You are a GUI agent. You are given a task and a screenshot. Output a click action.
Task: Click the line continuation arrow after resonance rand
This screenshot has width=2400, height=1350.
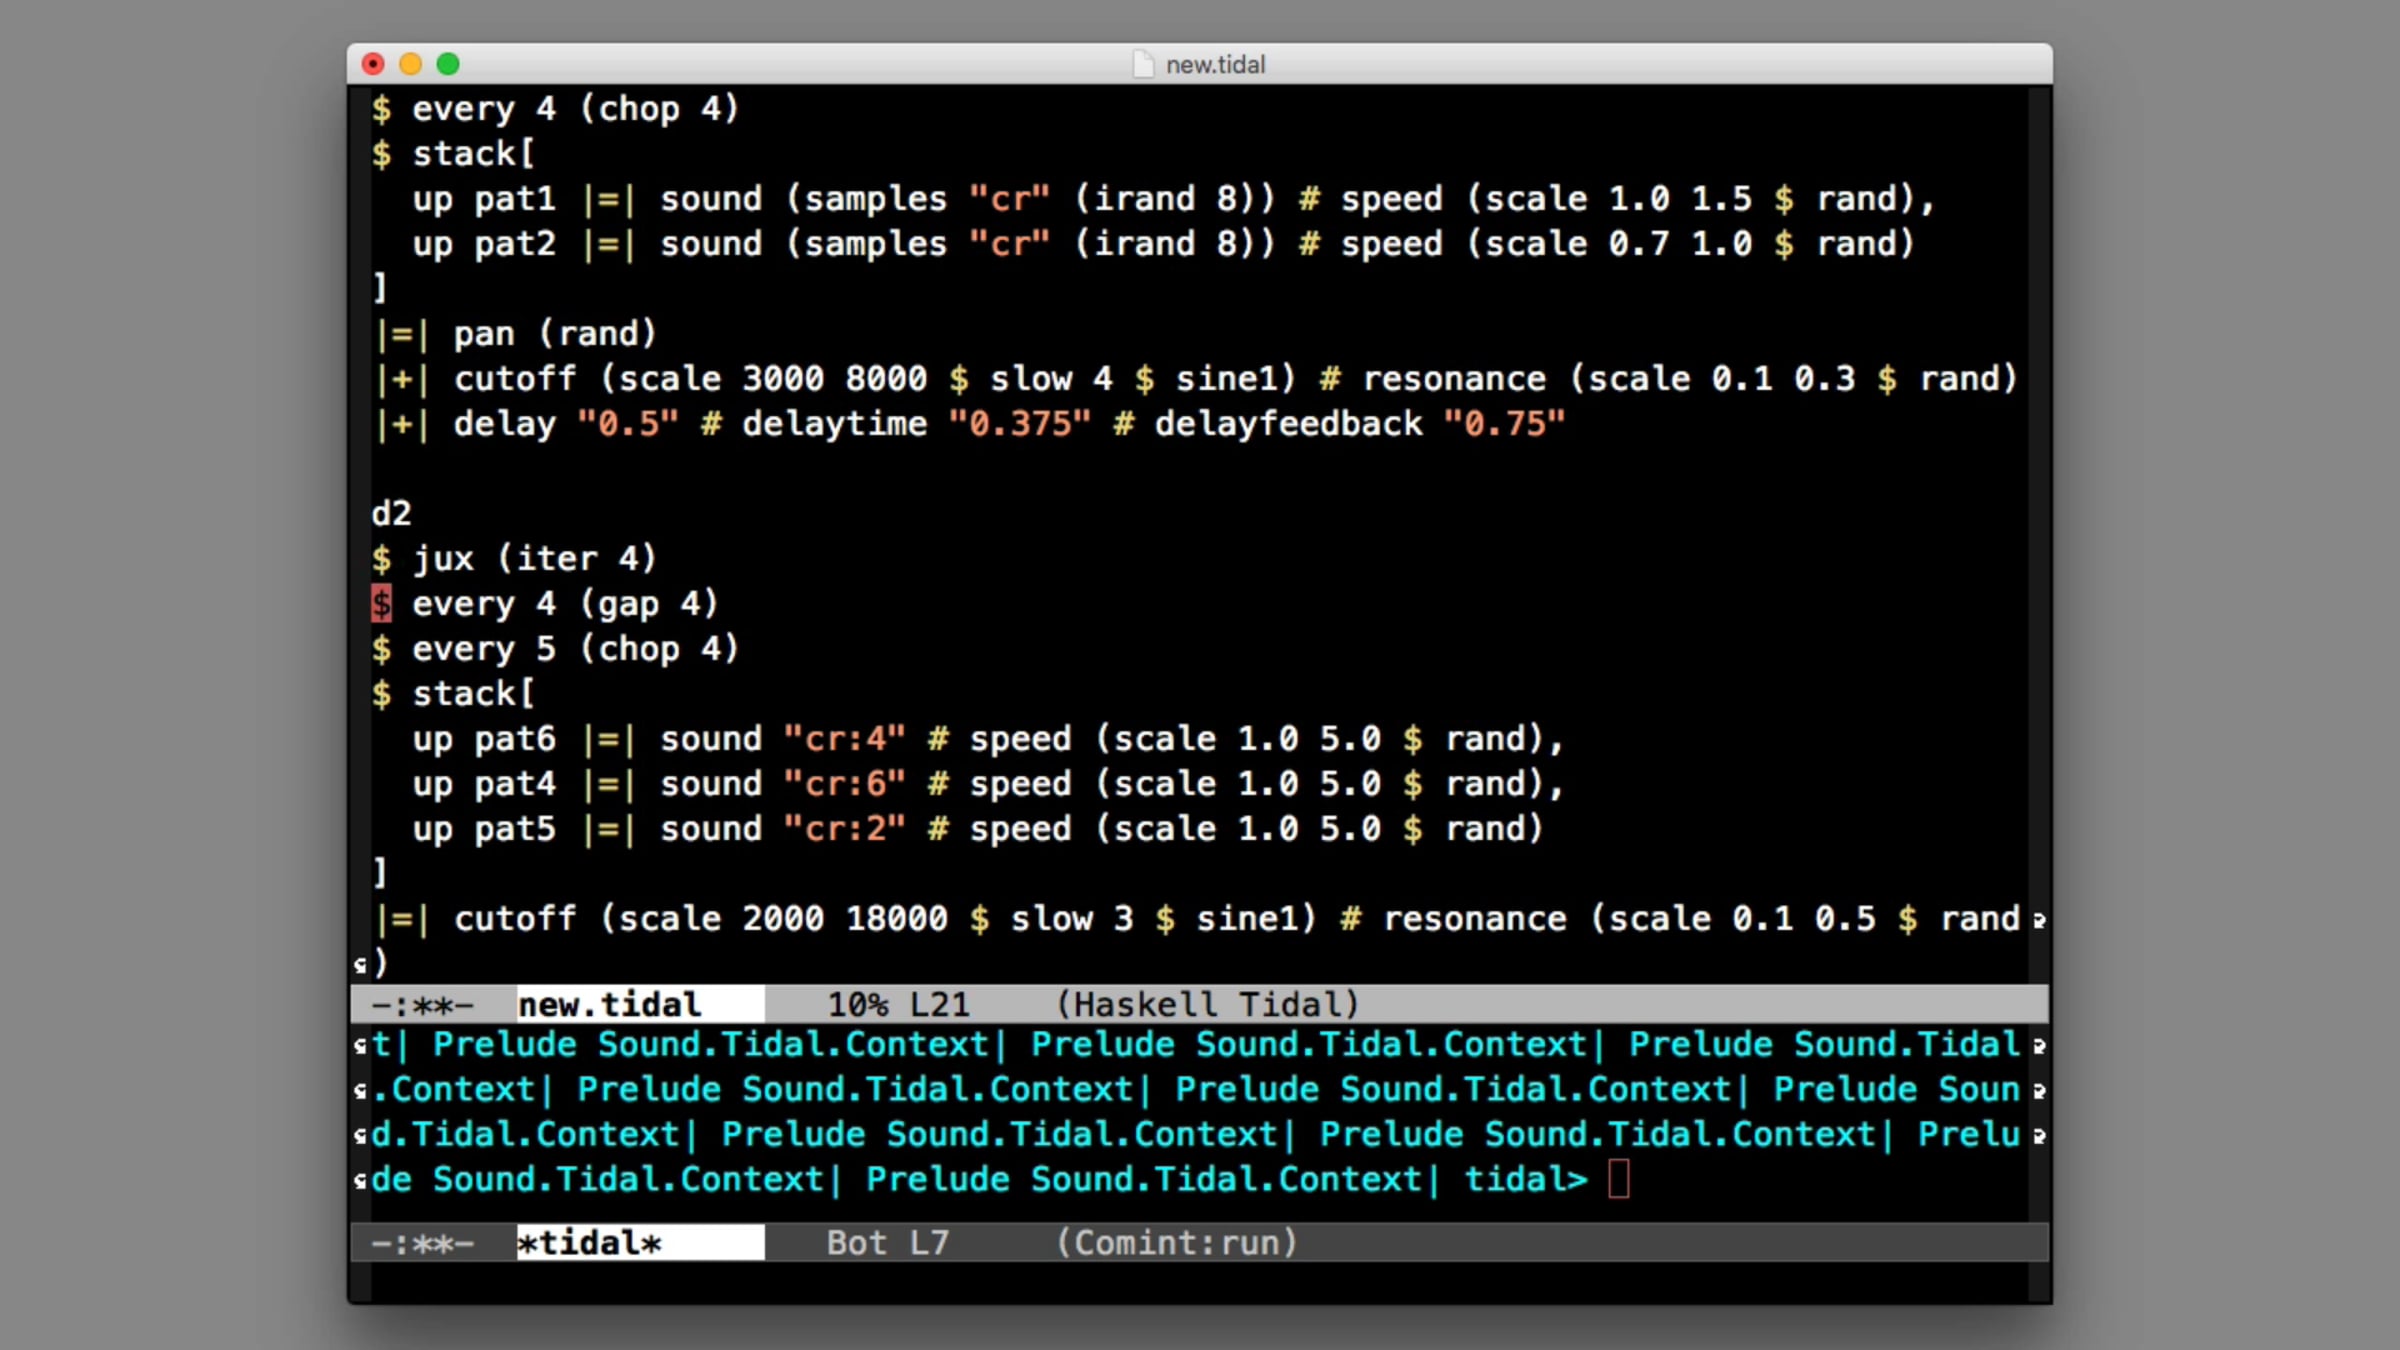pos(2039,920)
